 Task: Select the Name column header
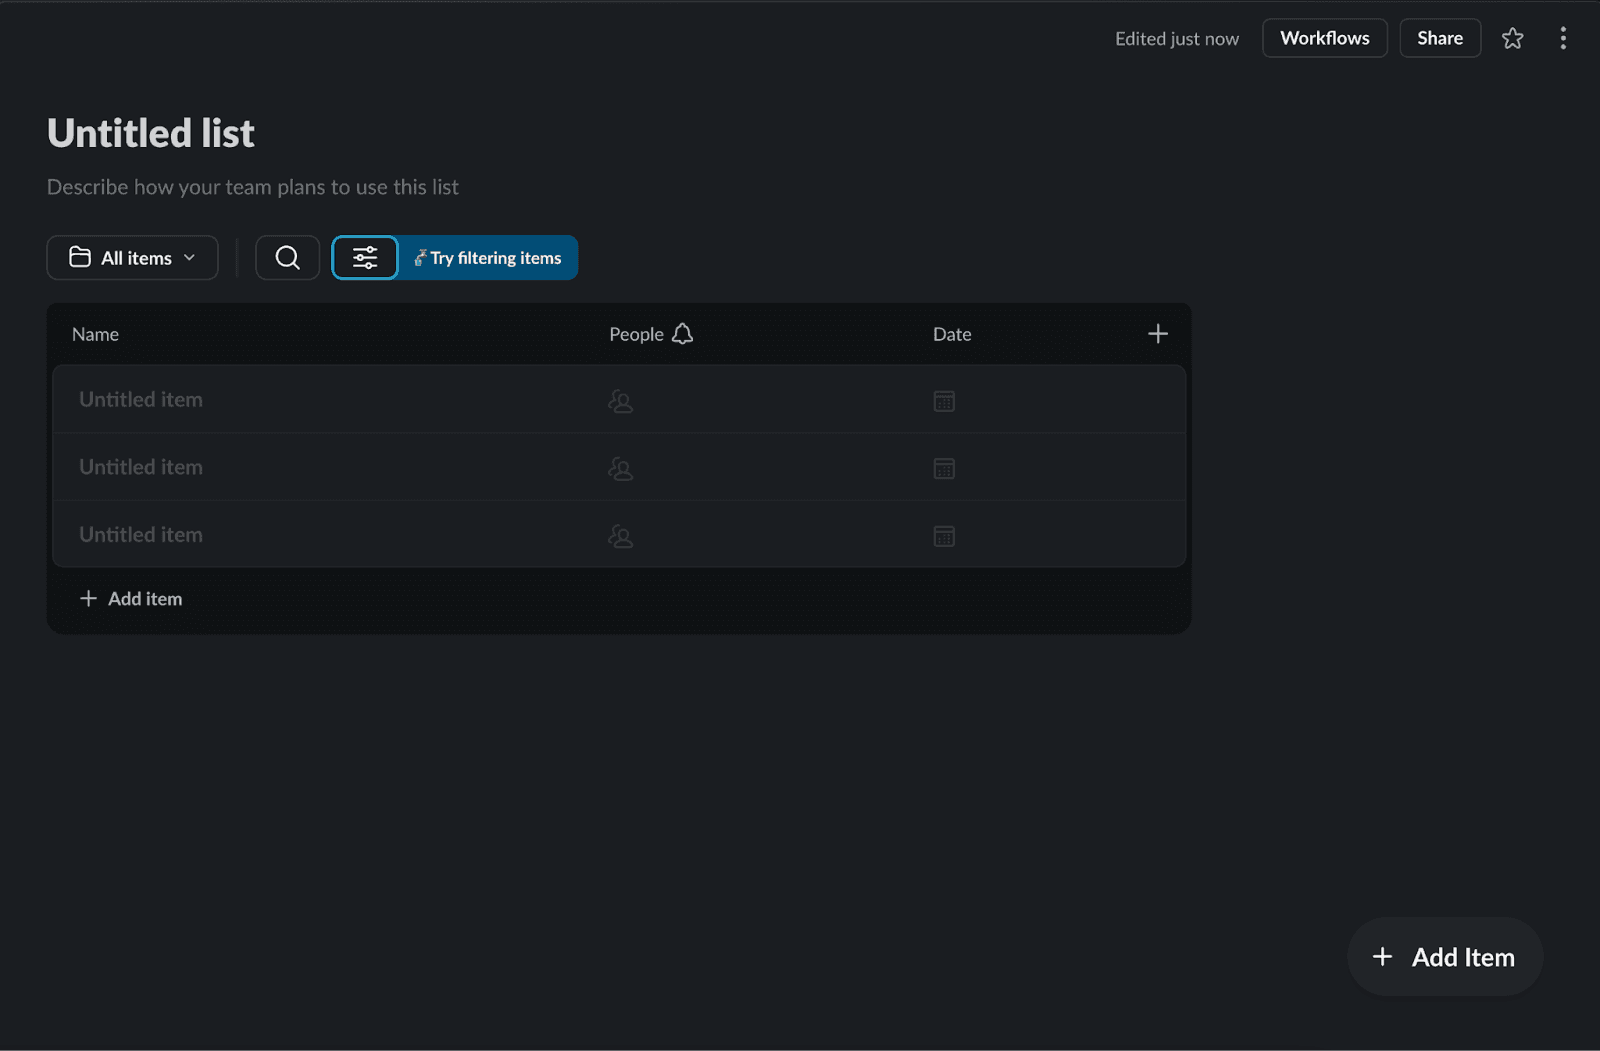(x=95, y=334)
